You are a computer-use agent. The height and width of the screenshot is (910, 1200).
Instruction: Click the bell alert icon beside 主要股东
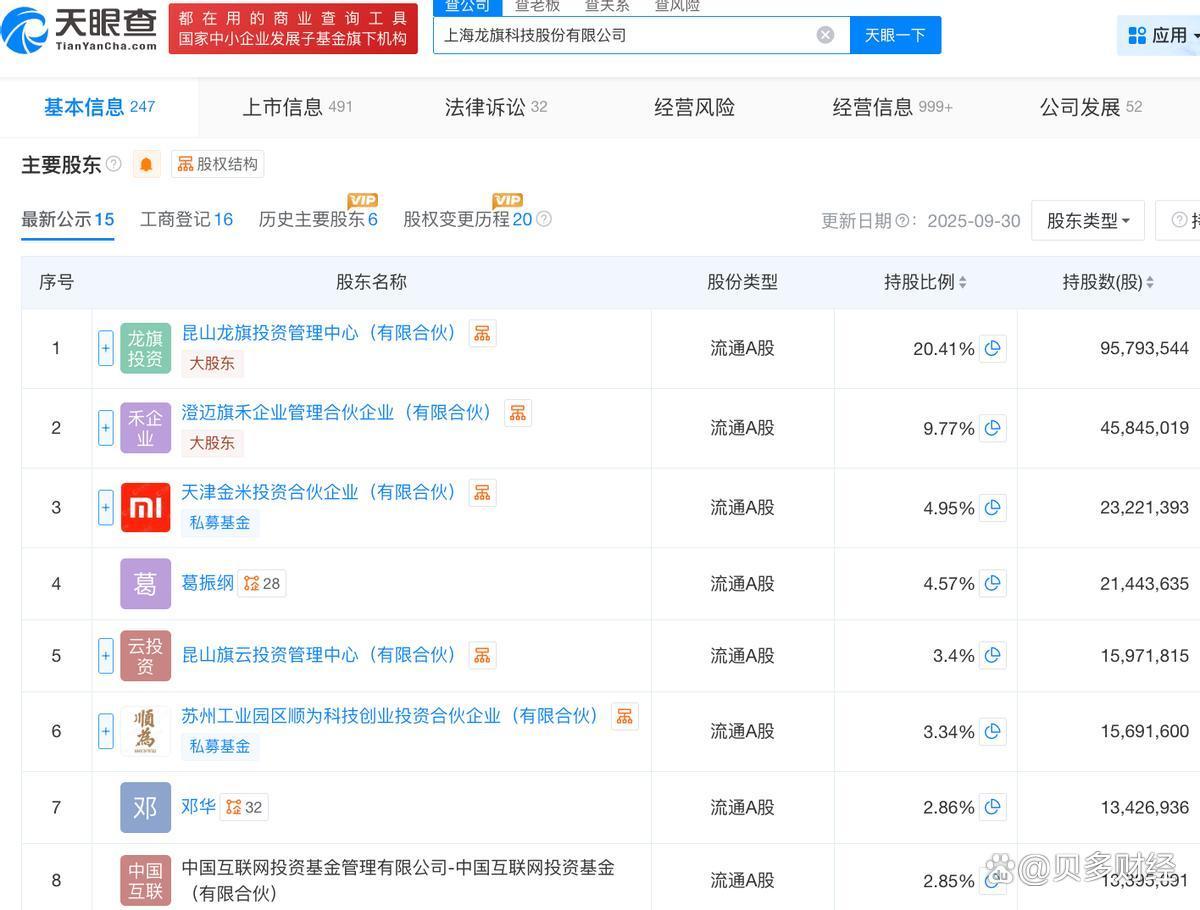pyautogui.click(x=146, y=164)
